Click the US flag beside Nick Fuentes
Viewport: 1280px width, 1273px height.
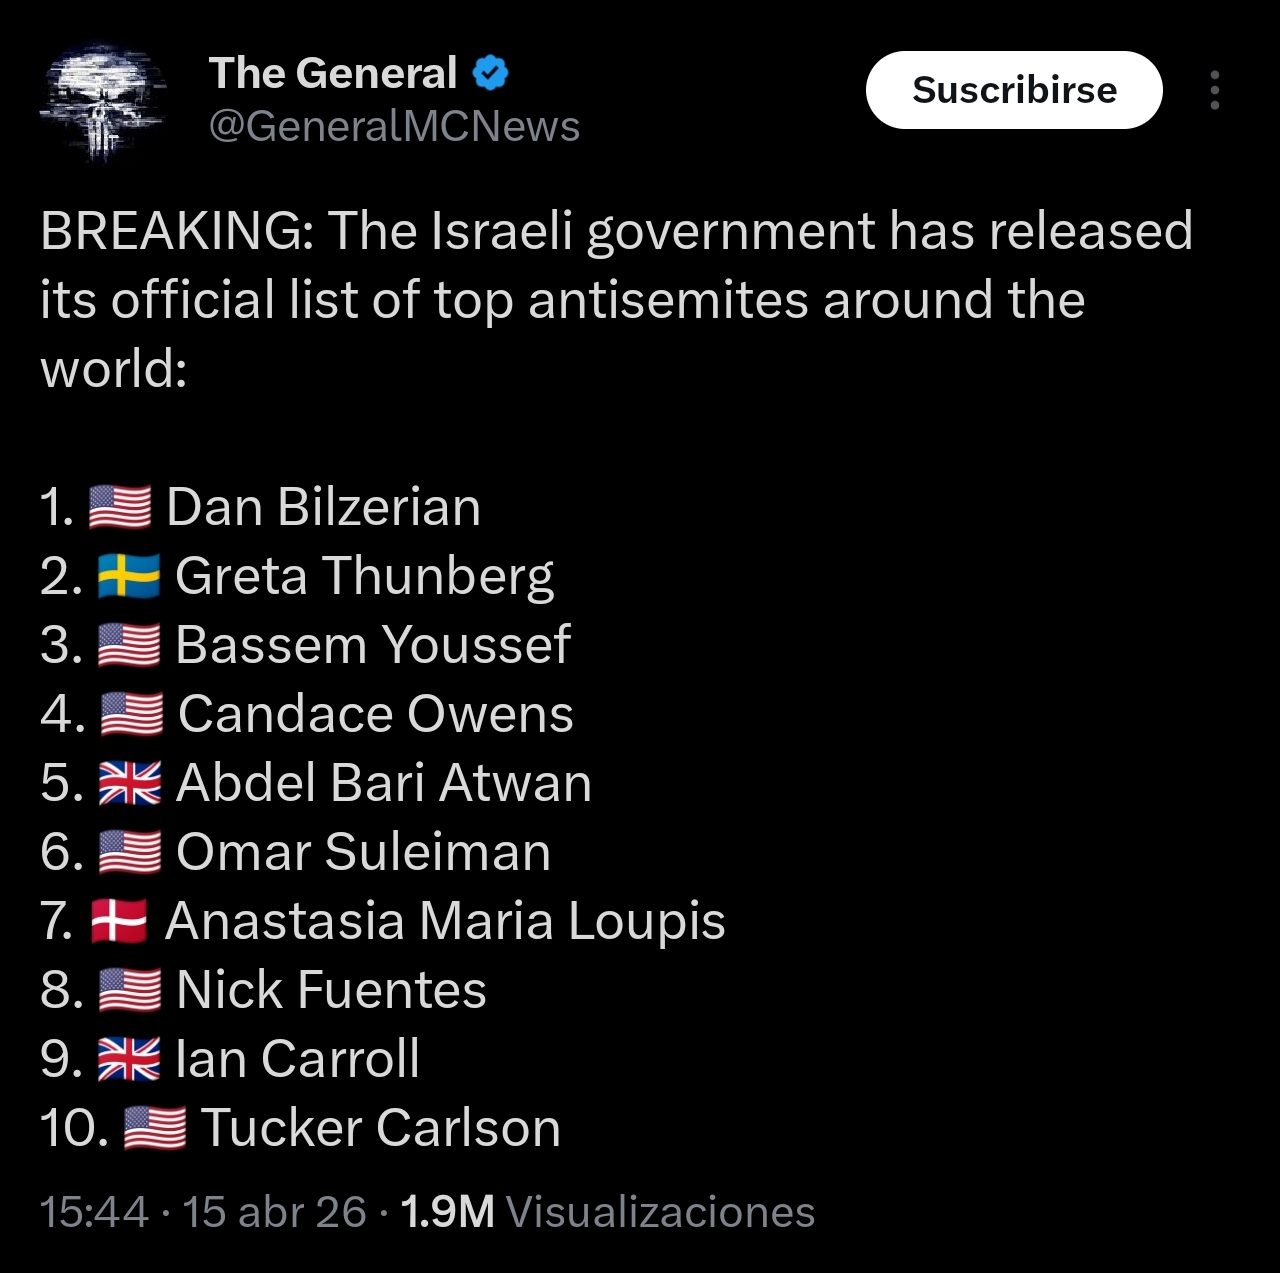[130, 990]
